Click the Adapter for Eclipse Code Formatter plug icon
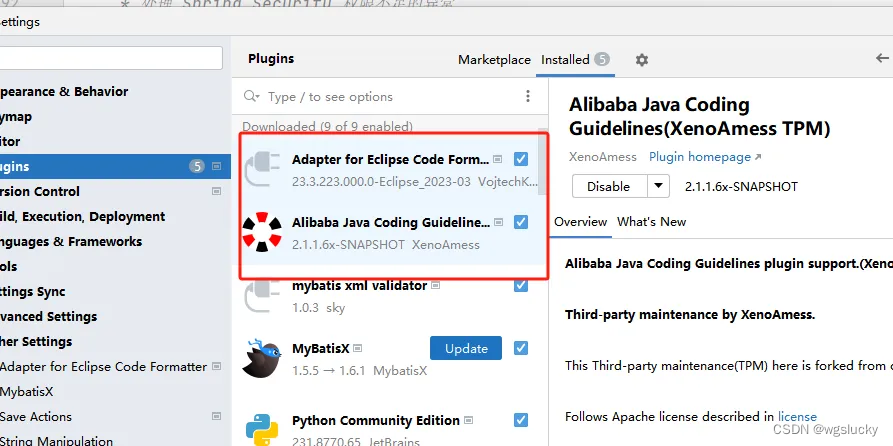Viewport: 893px width, 446px height. (x=261, y=170)
